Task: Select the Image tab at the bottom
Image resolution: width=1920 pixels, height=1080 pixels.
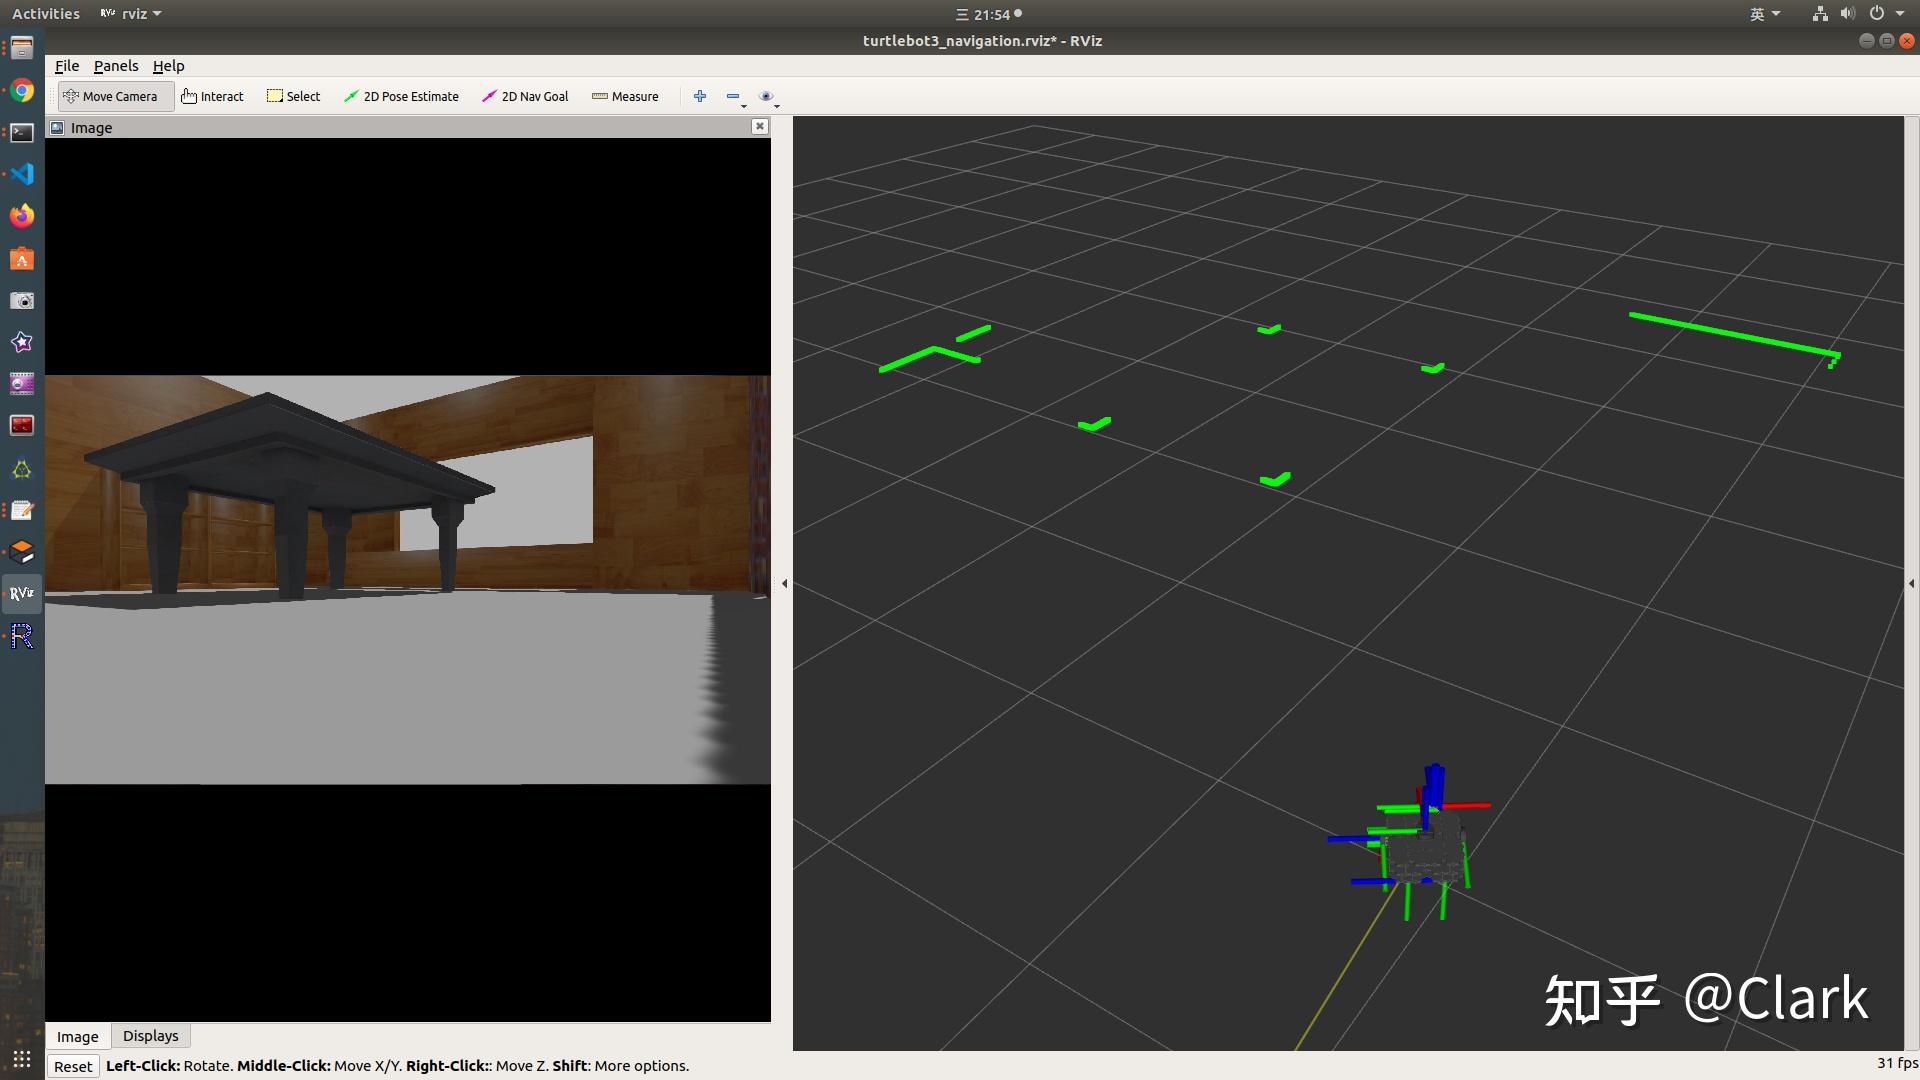Action: coord(77,1036)
